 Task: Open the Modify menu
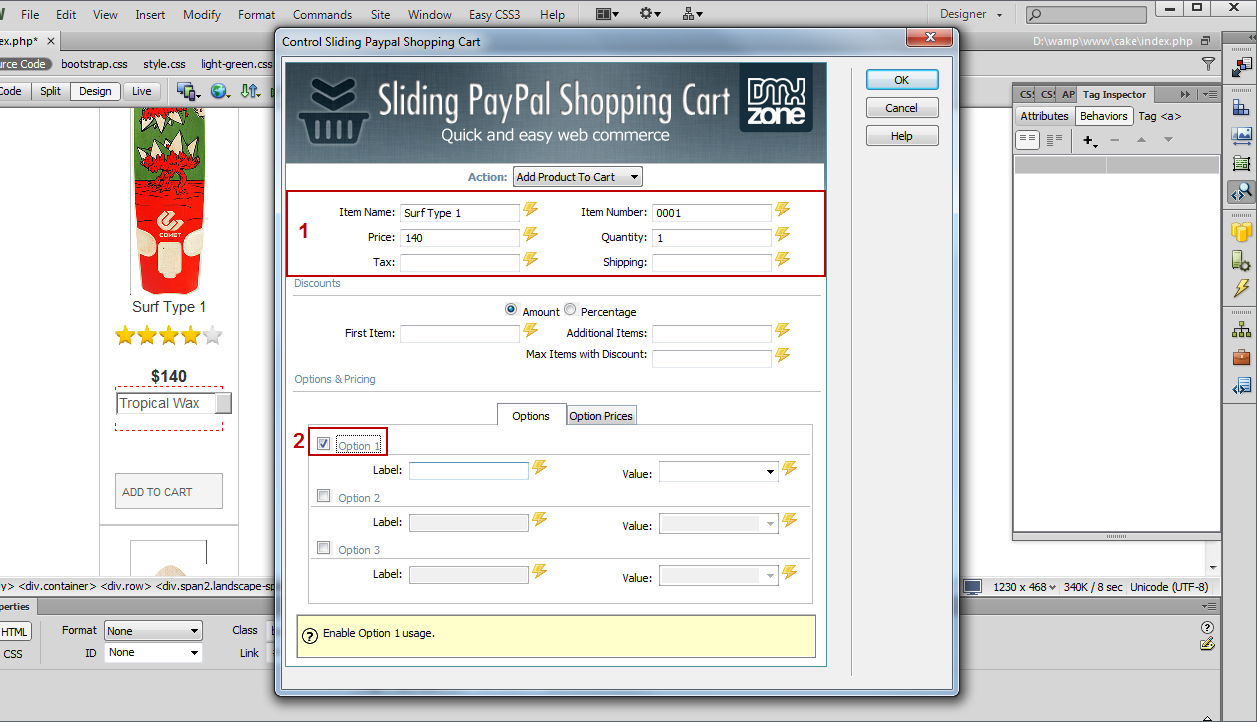coord(202,15)
